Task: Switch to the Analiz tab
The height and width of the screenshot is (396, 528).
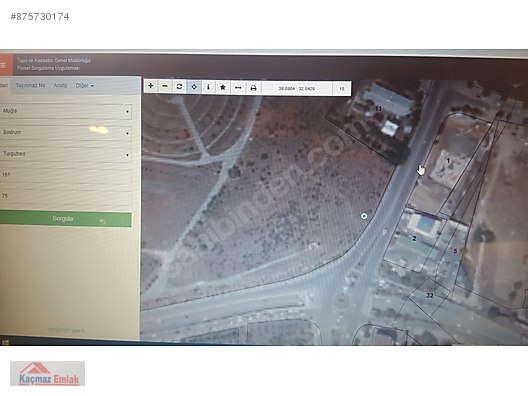Action: (x=60, y=85)
